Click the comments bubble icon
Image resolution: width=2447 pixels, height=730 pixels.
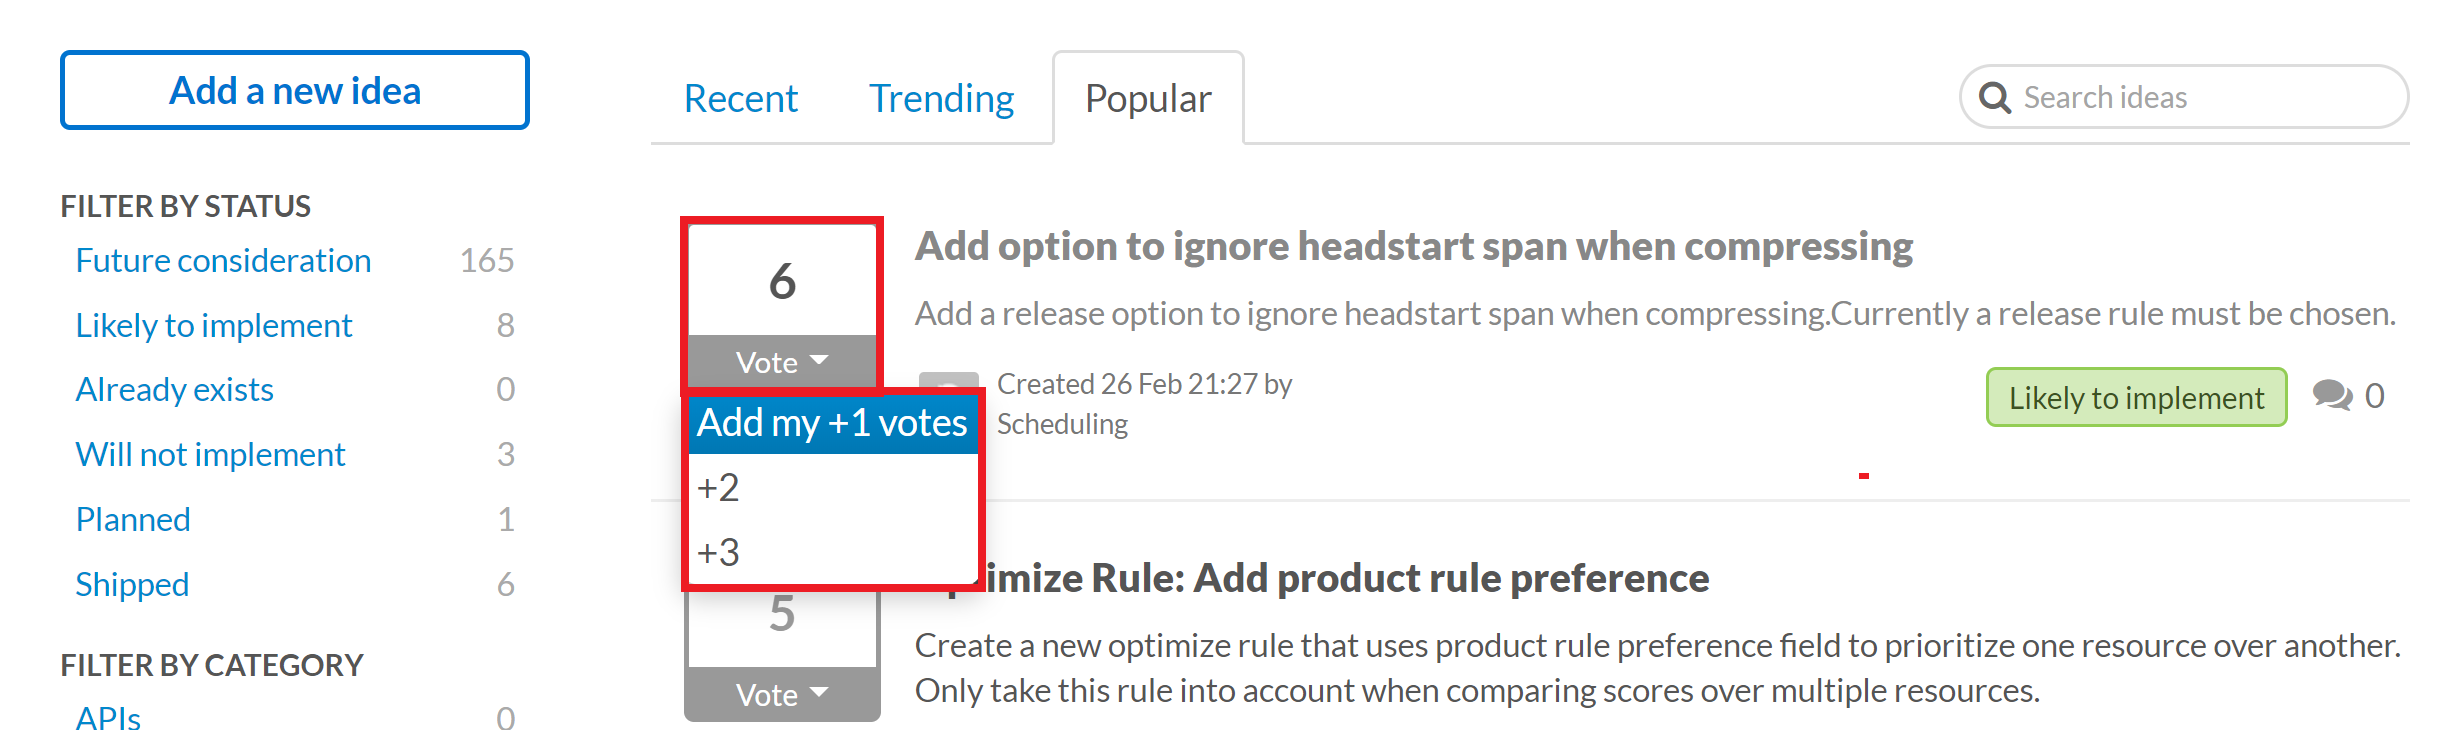click(x=2332, y=395)
